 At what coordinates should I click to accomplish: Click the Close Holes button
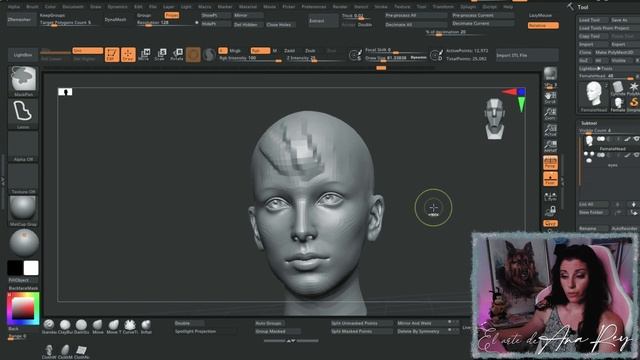pyautogui.click(x=280, y=24)
